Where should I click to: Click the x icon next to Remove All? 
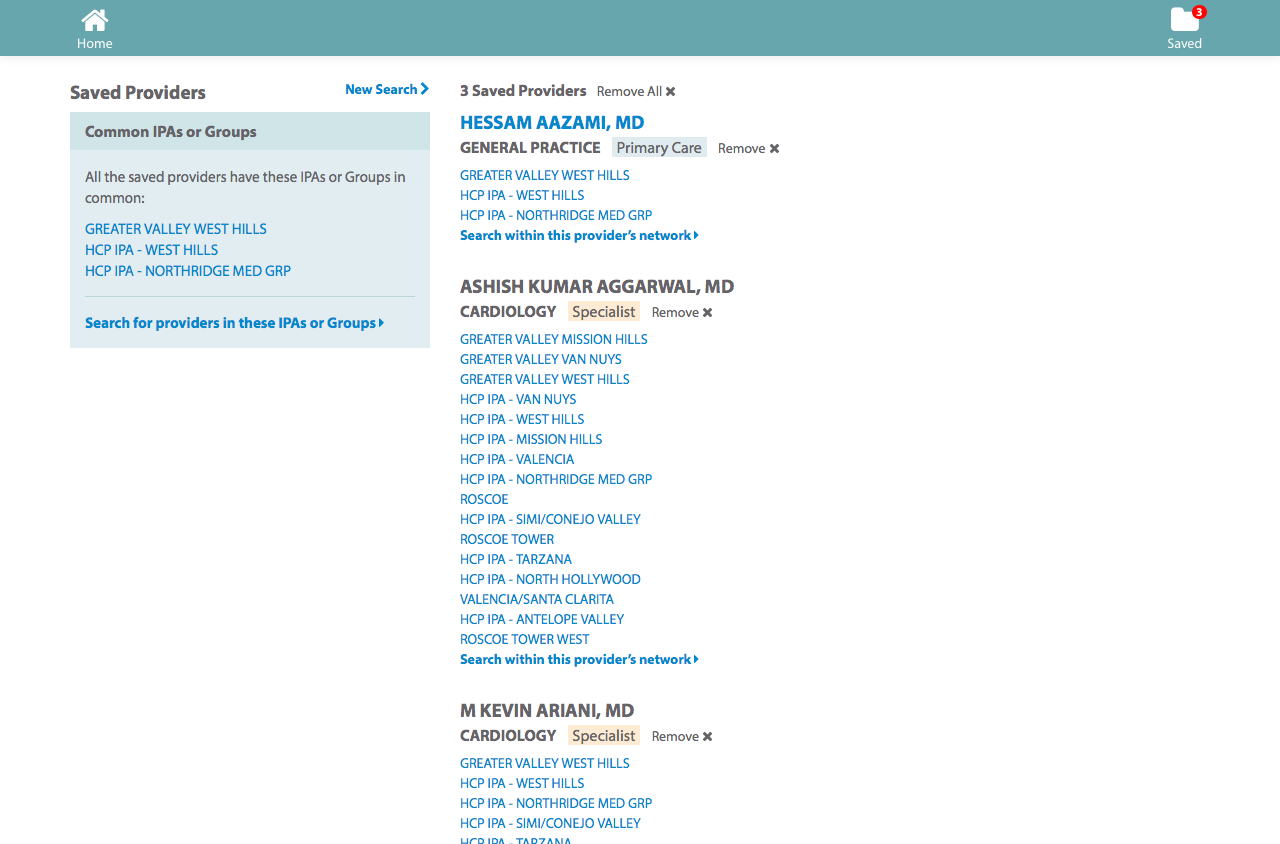(670, 91)
